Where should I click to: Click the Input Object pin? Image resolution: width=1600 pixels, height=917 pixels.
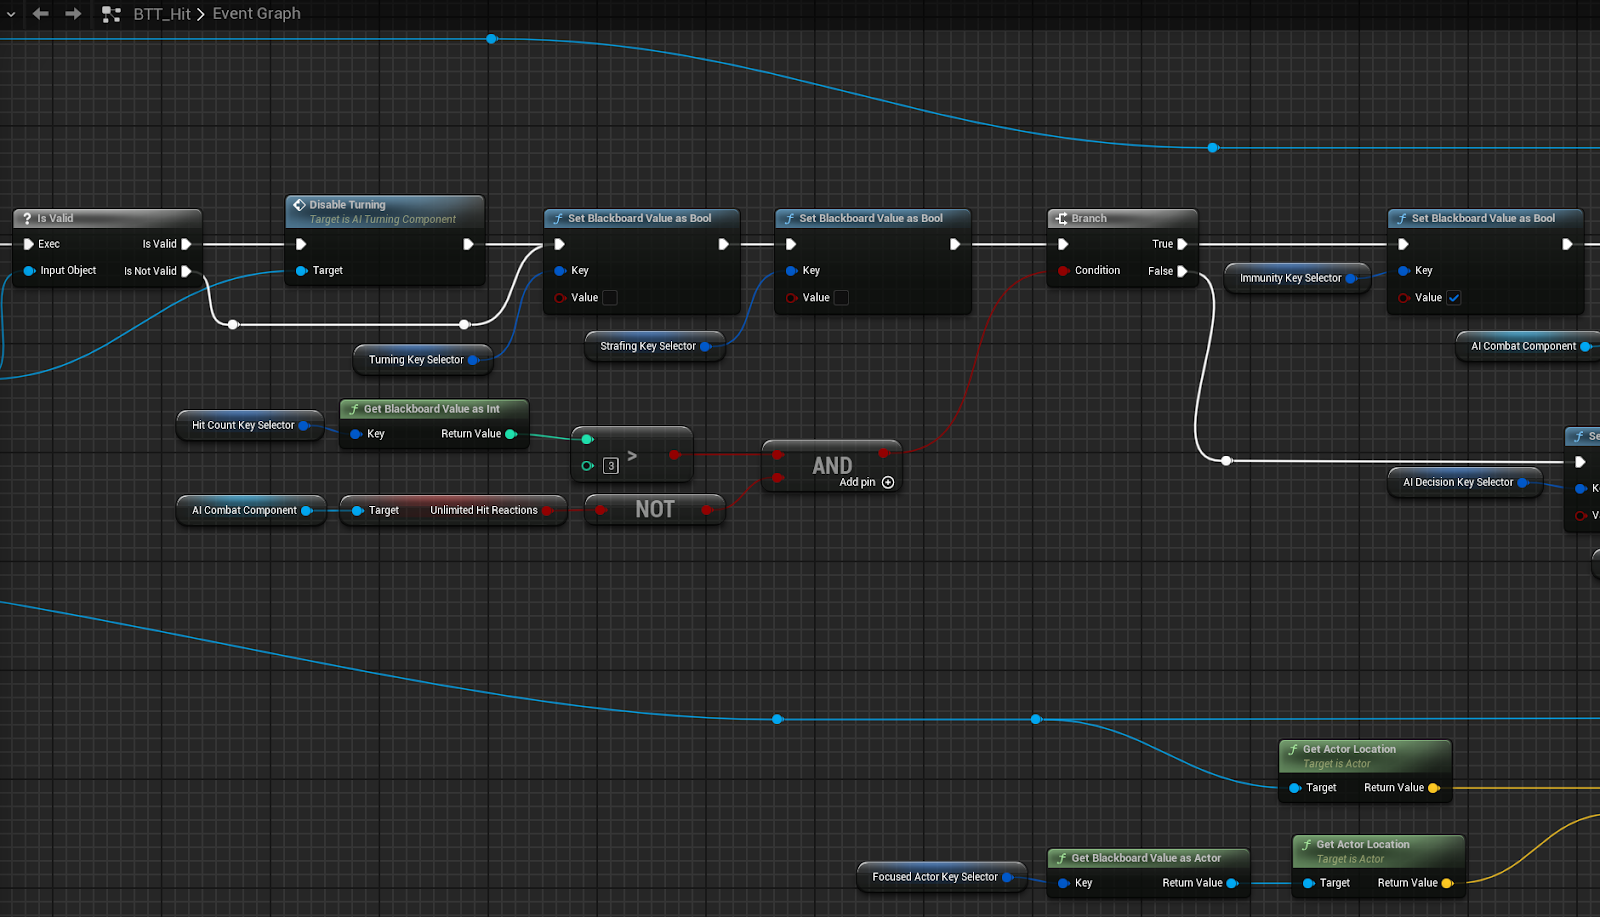29,271
